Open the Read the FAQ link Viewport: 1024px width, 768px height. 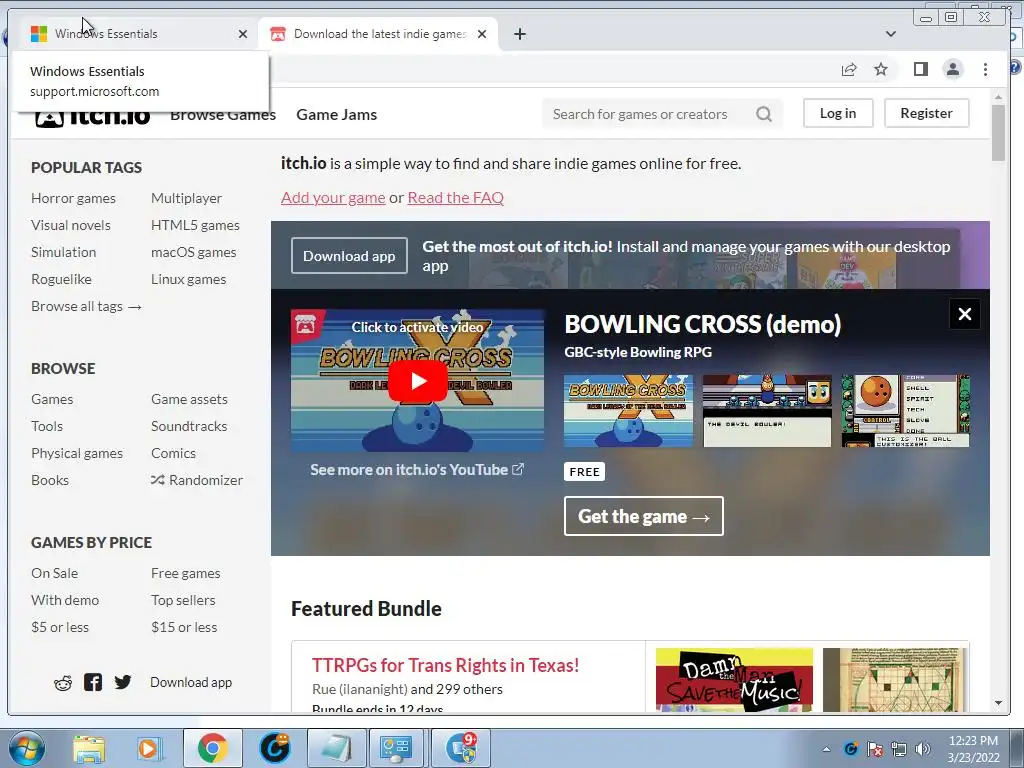(x=455, y=197)
